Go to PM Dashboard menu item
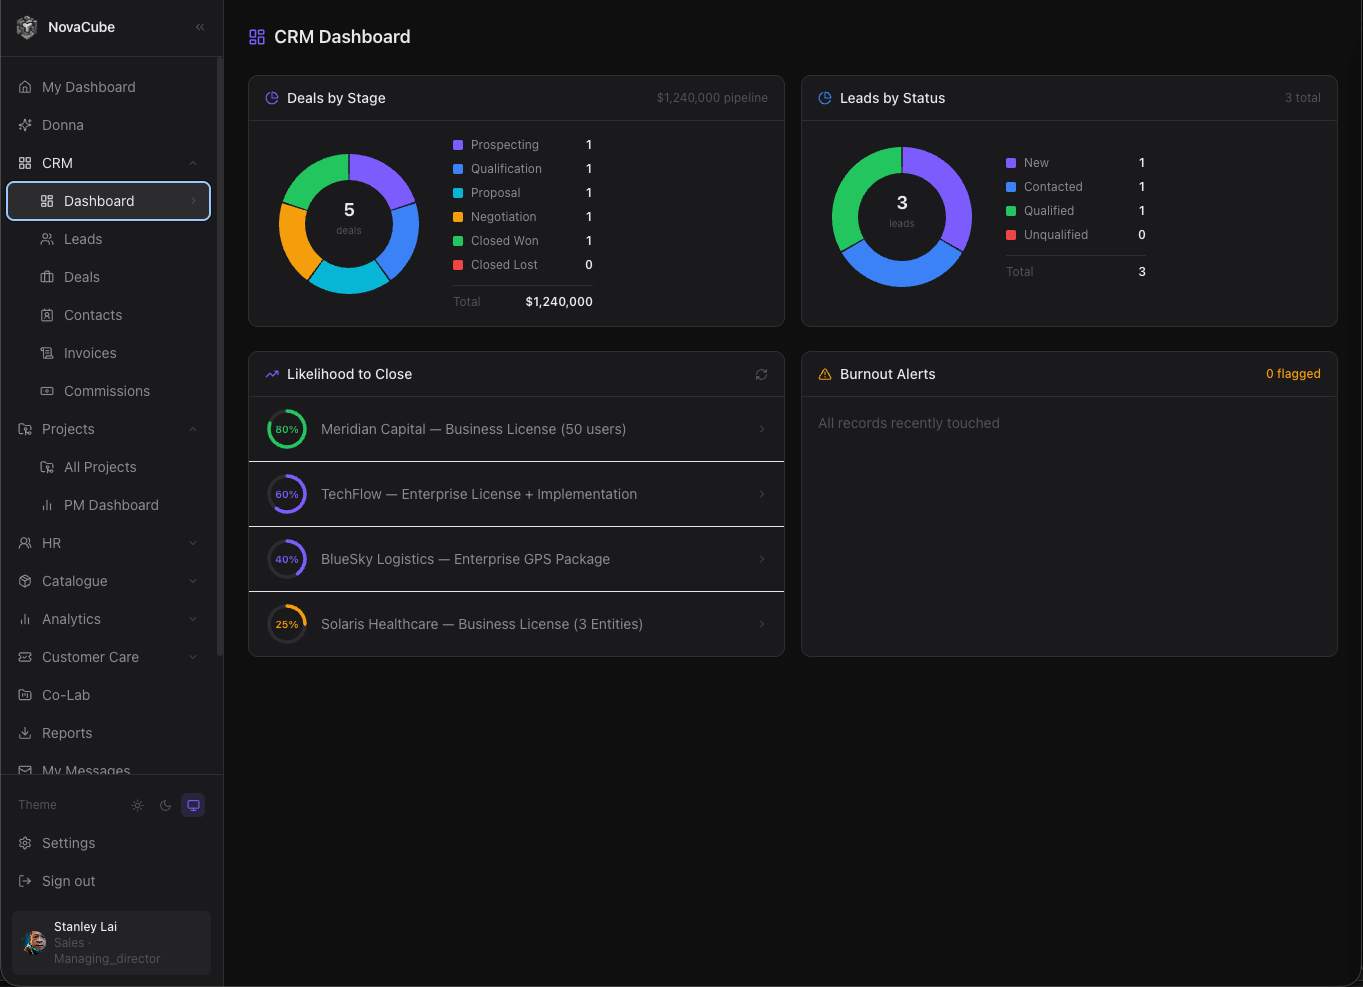This screenshot has width=1363, height=987. point(109,505)
